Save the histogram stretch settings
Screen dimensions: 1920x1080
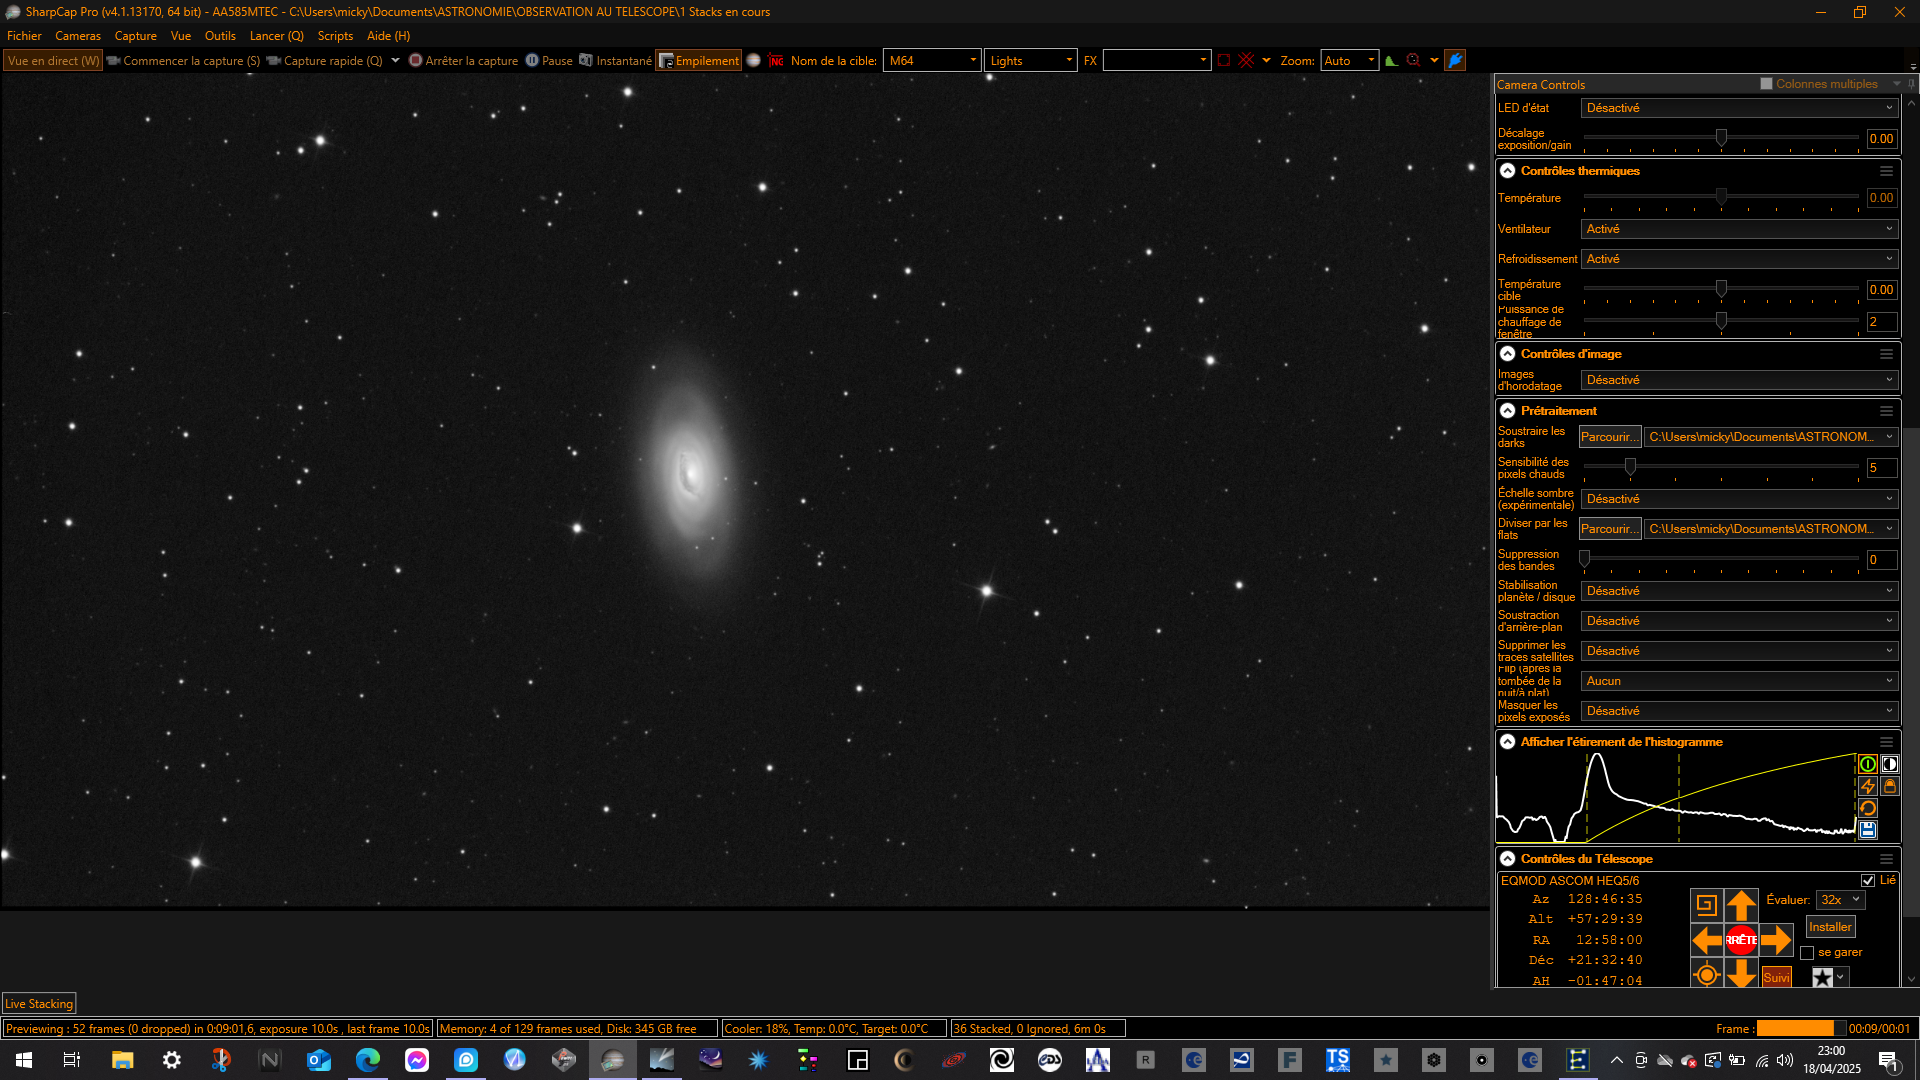[x=1867, y=830]
